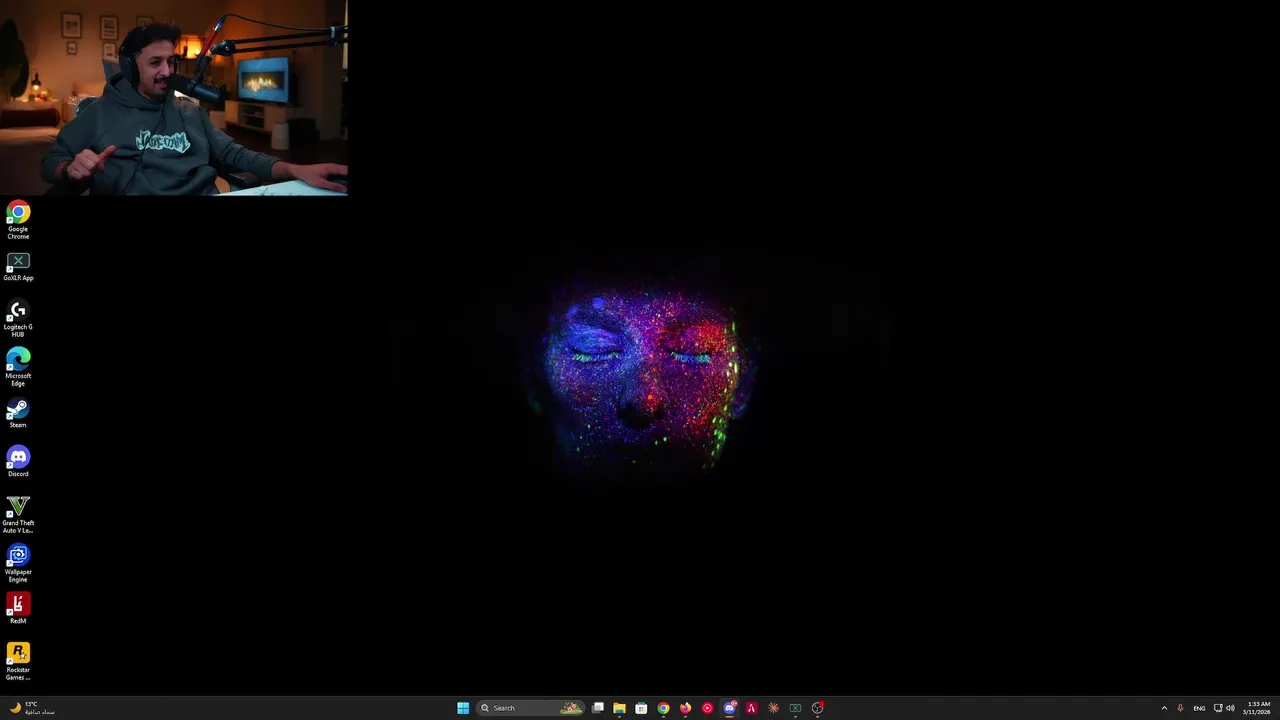Click the microphone tray icon
Image resolution: width=1280 pixels, height=720 pixels.
click(x=1180, y=708)
